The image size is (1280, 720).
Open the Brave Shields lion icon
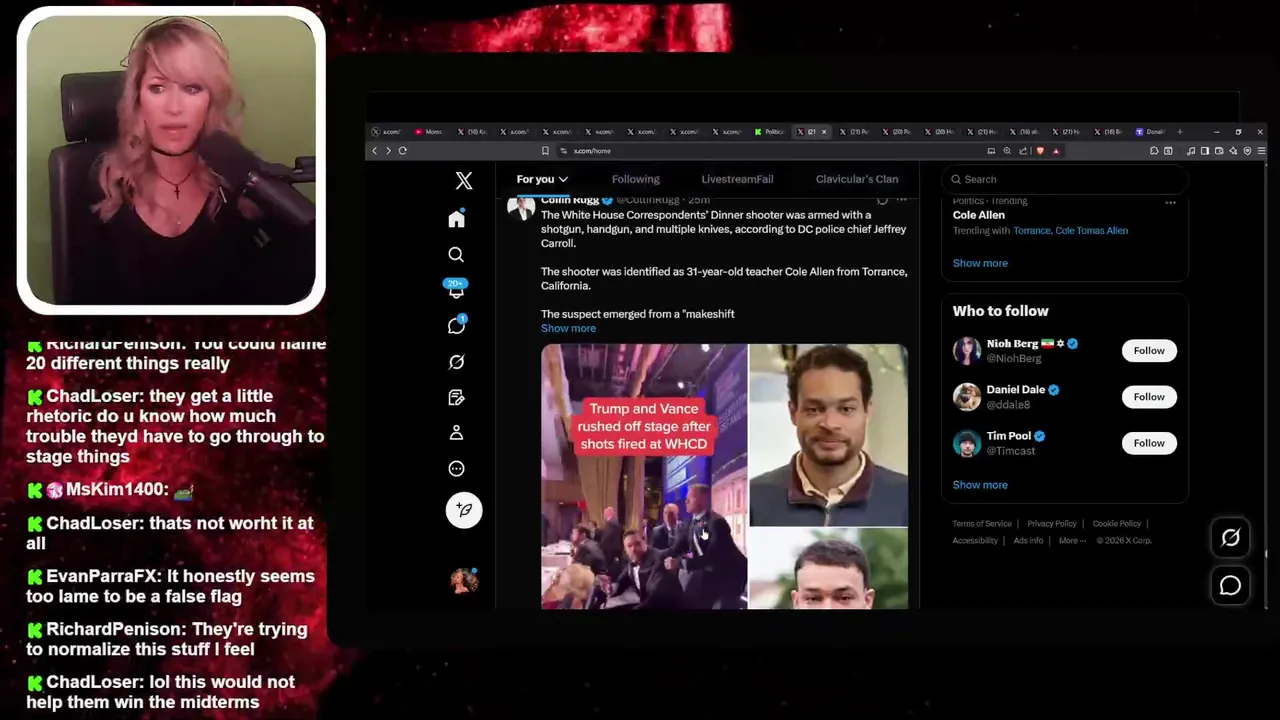coord(1040,151)
